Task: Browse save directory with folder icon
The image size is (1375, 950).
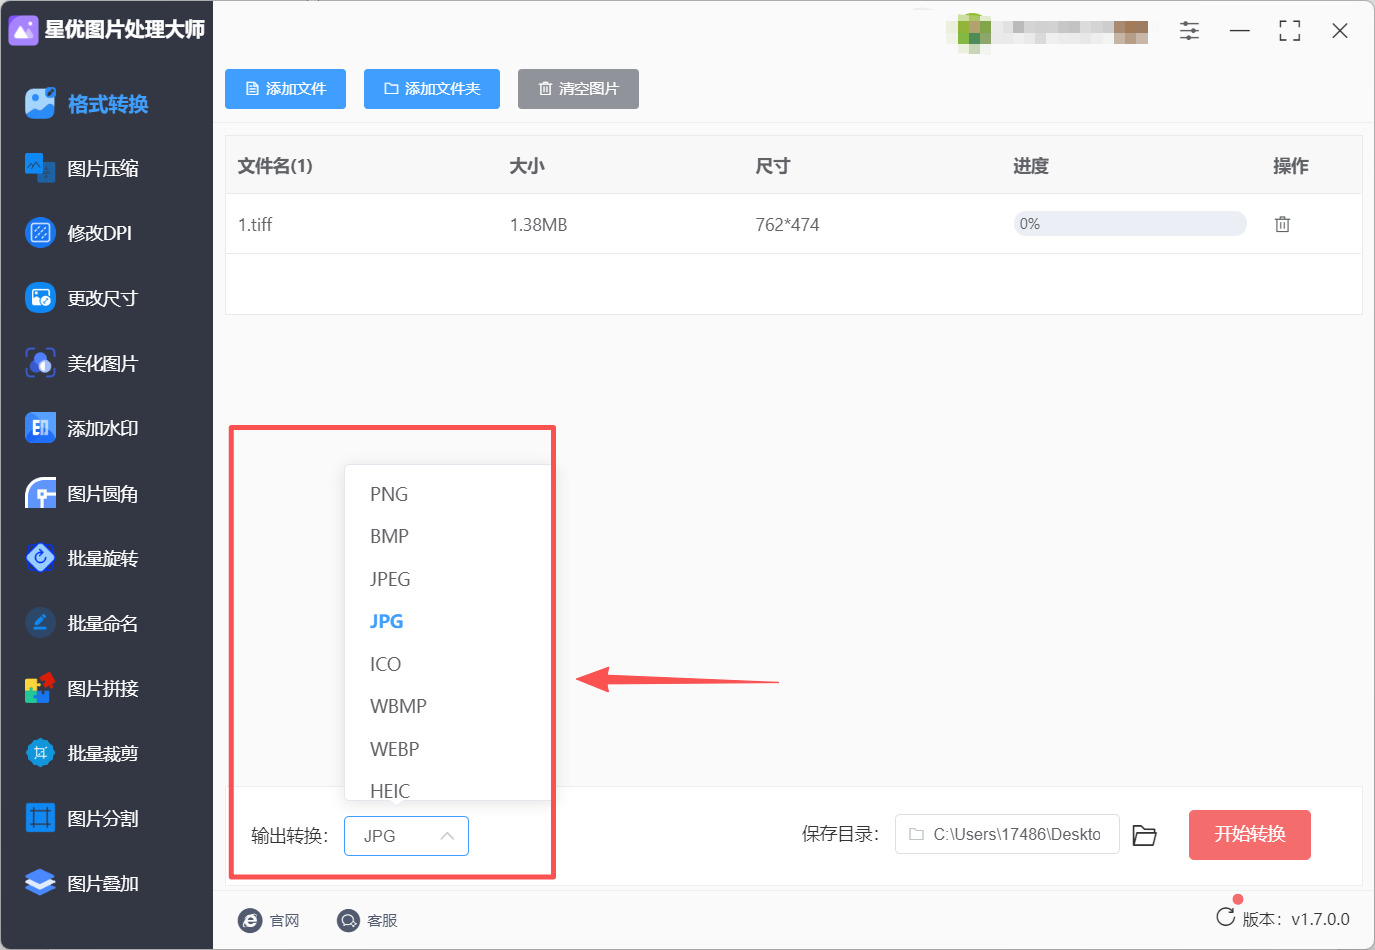Action: 1144,835
